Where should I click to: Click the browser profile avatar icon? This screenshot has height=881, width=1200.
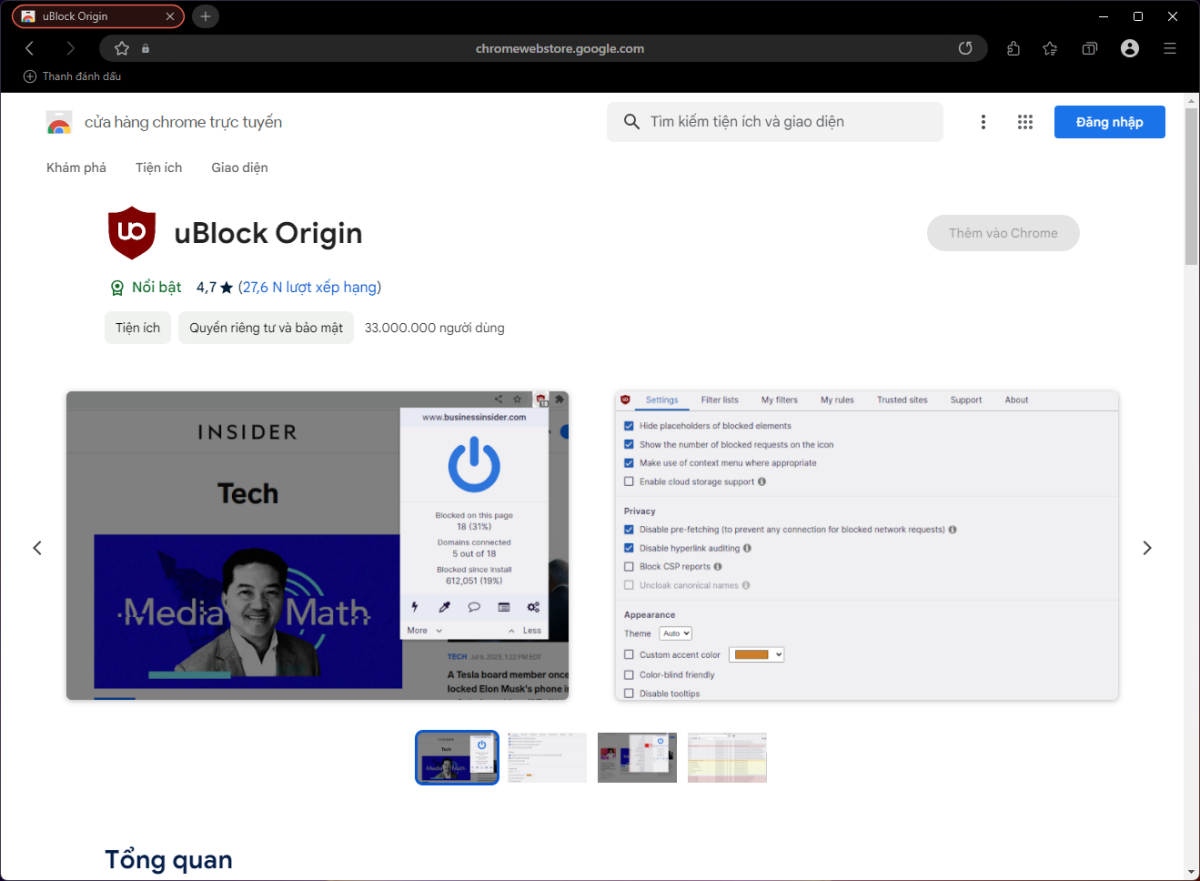click(x=1130, y=48)
